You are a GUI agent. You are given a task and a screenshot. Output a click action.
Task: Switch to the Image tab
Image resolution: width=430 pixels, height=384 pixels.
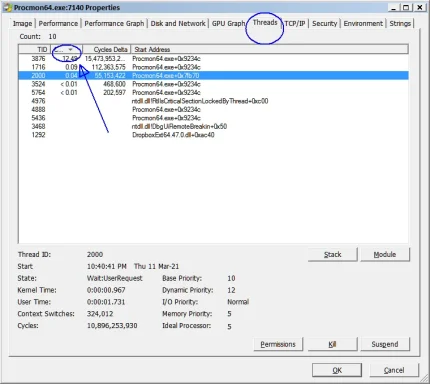point(22,24)
